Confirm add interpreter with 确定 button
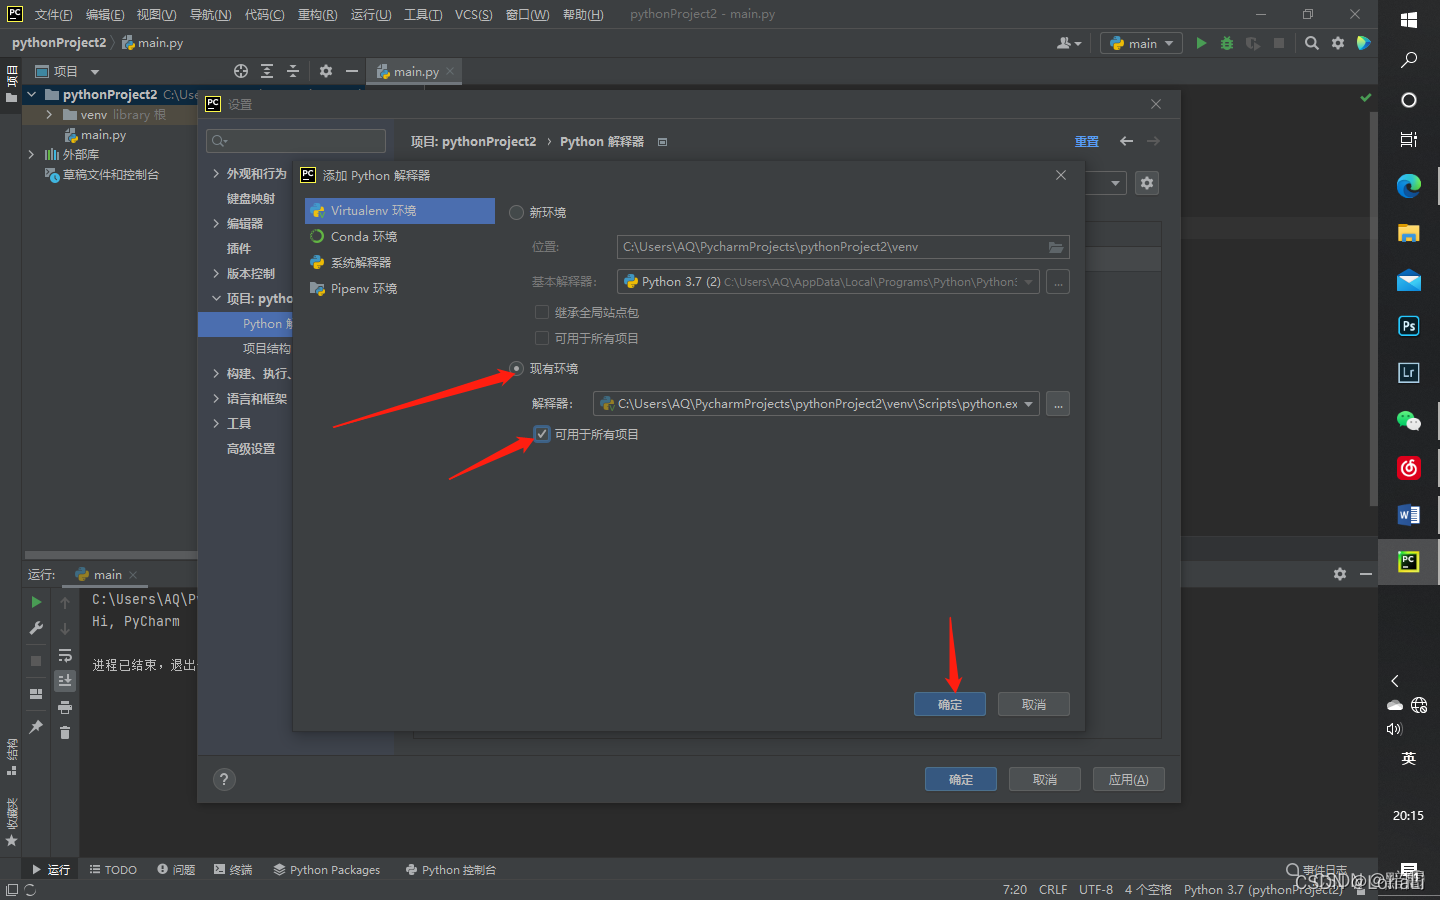Image resolution: width=1440 pixels, height=900 pixels. [950, 704]
